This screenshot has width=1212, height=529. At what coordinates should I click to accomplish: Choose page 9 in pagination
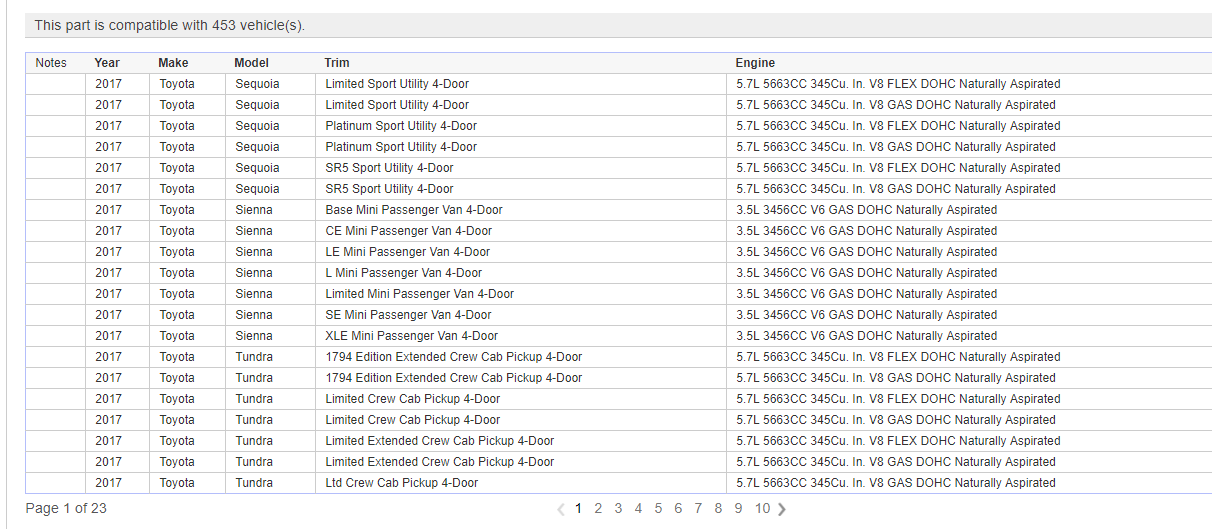click(738, 508)
